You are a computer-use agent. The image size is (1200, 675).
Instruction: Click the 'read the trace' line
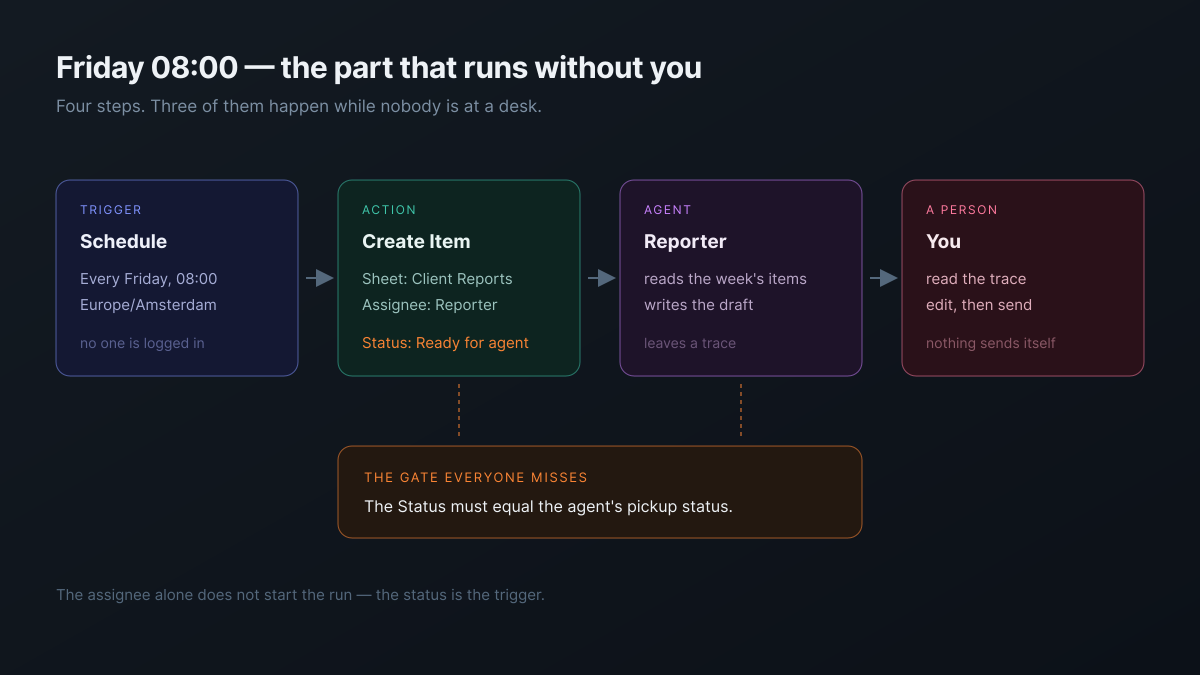click(976, 279)
